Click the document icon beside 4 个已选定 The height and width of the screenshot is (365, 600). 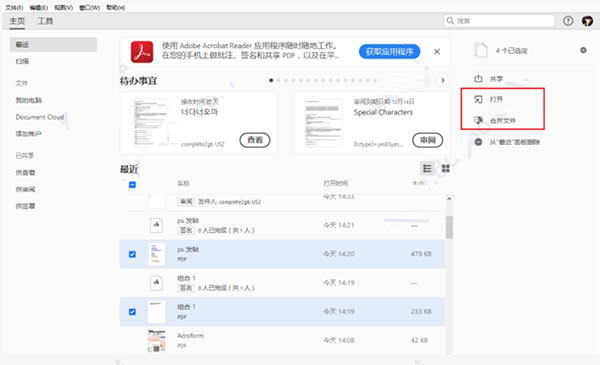(x=481, y=50)
